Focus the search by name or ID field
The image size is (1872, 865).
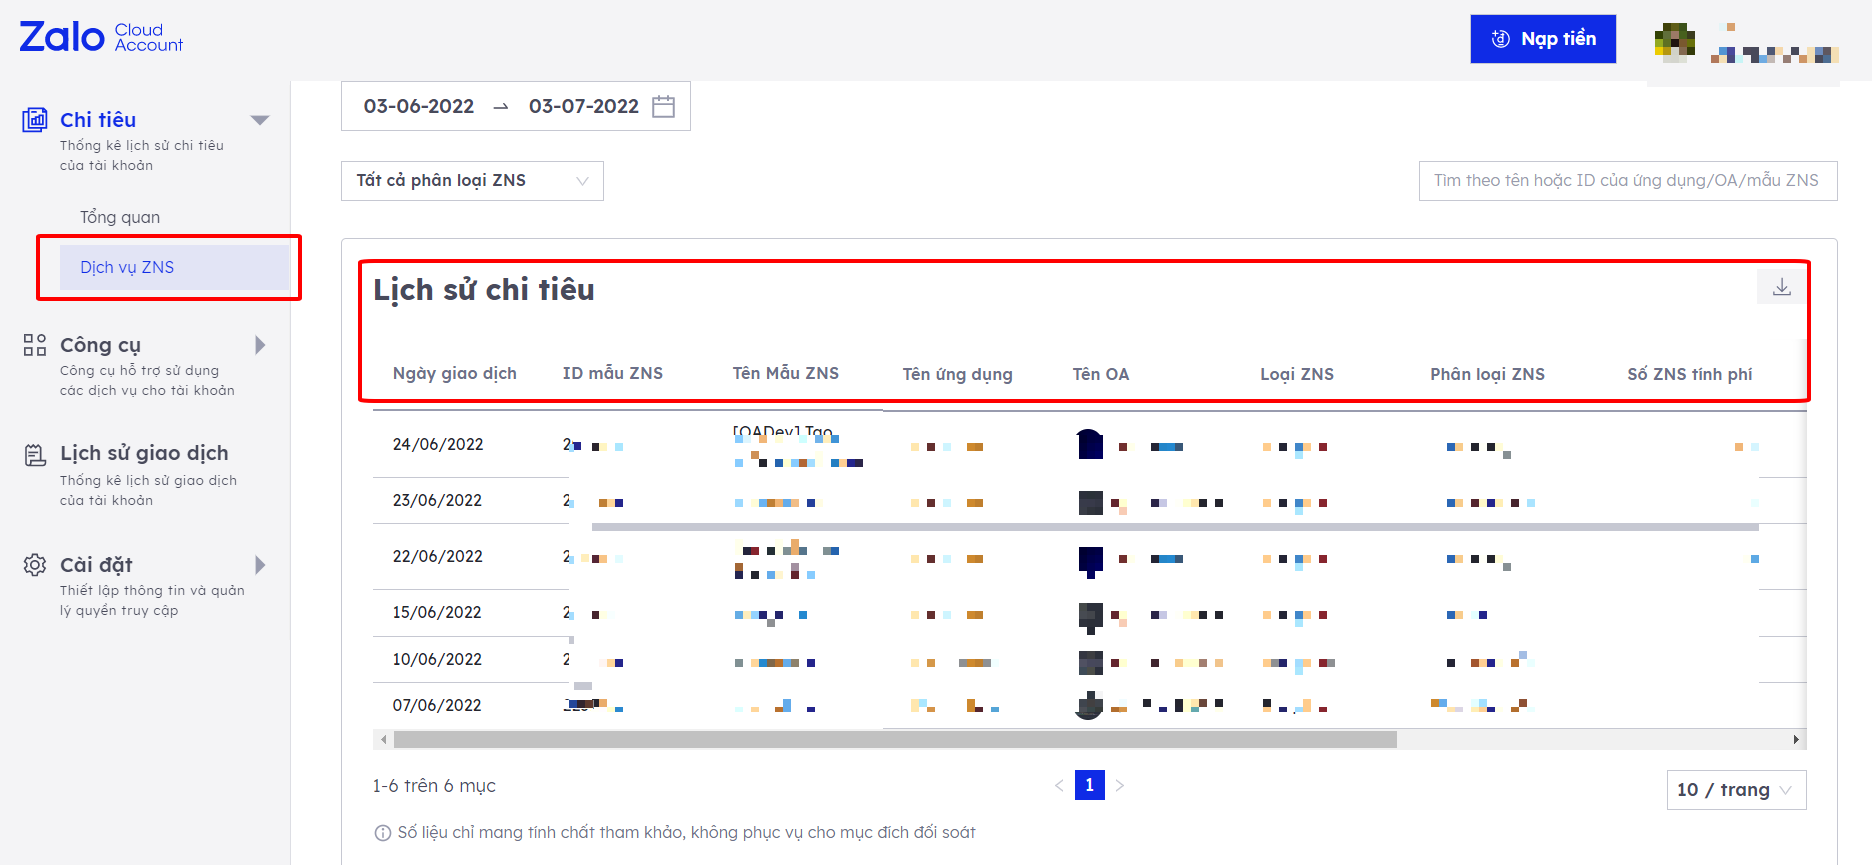point(1628,181)
